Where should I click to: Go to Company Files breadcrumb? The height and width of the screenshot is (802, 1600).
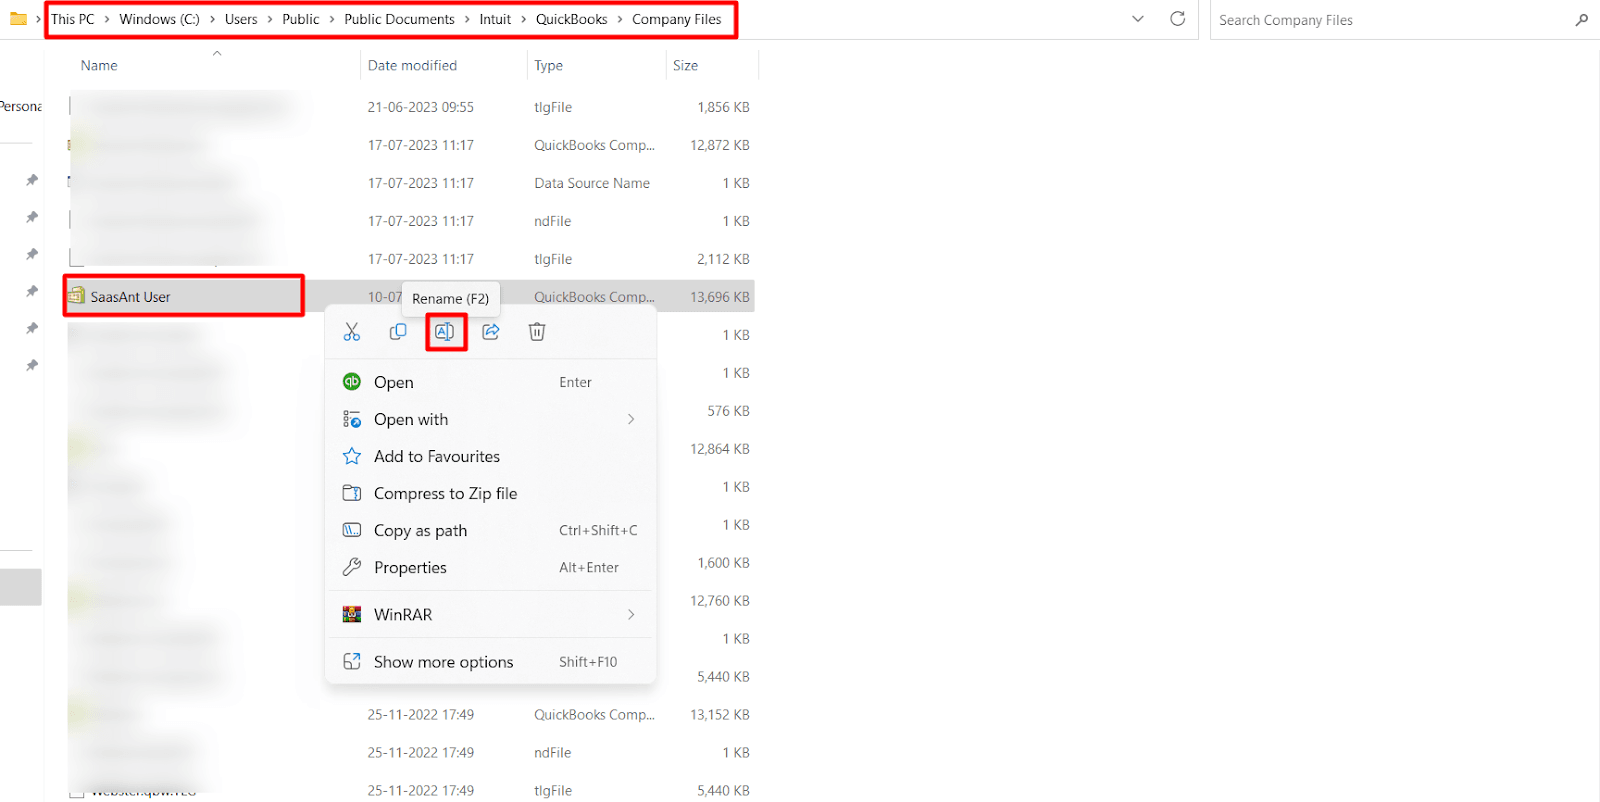pyautogui.click(x=677, y=19)
